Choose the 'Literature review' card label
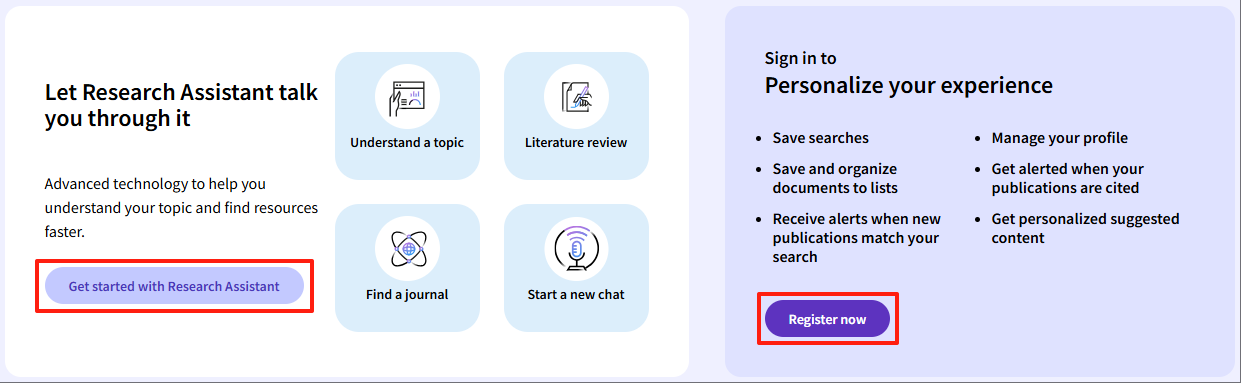Screen dimensions: 1241x383 pyautogui.click(x=576, y=142)
